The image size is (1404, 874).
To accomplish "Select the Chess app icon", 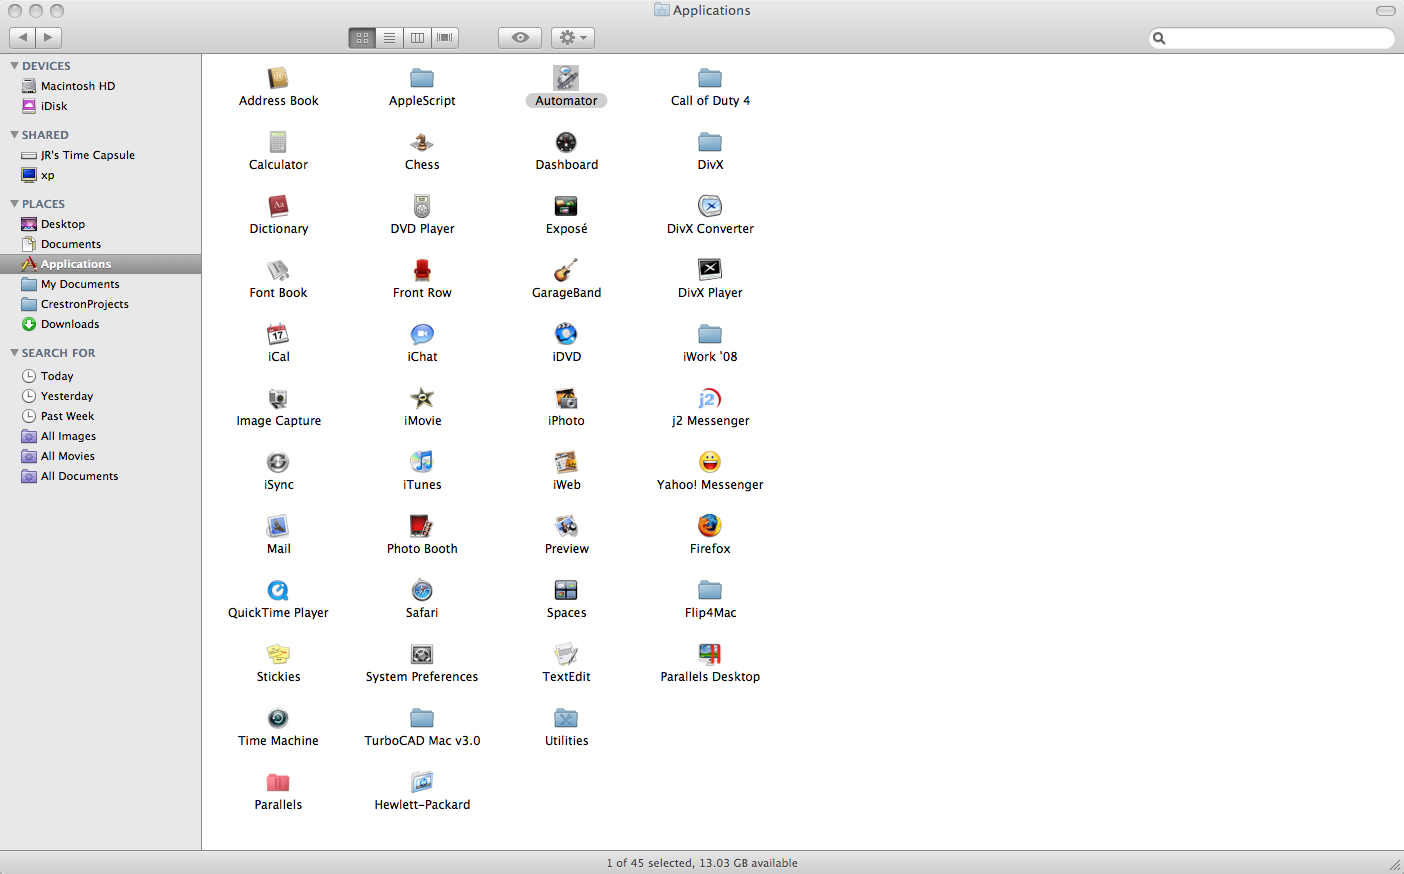I will pos(422,142).
